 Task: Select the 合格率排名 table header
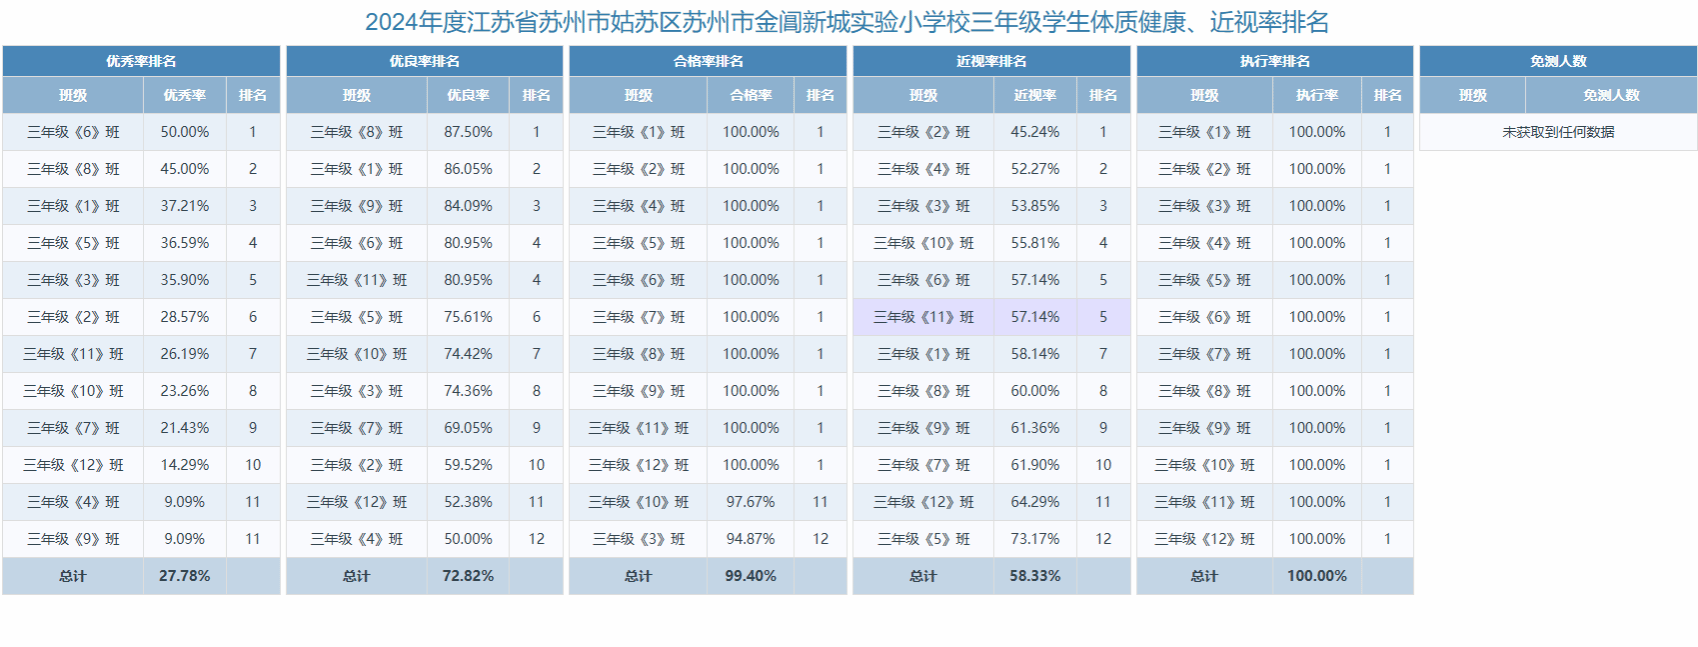pyautogui.click(x=708, y=61)
